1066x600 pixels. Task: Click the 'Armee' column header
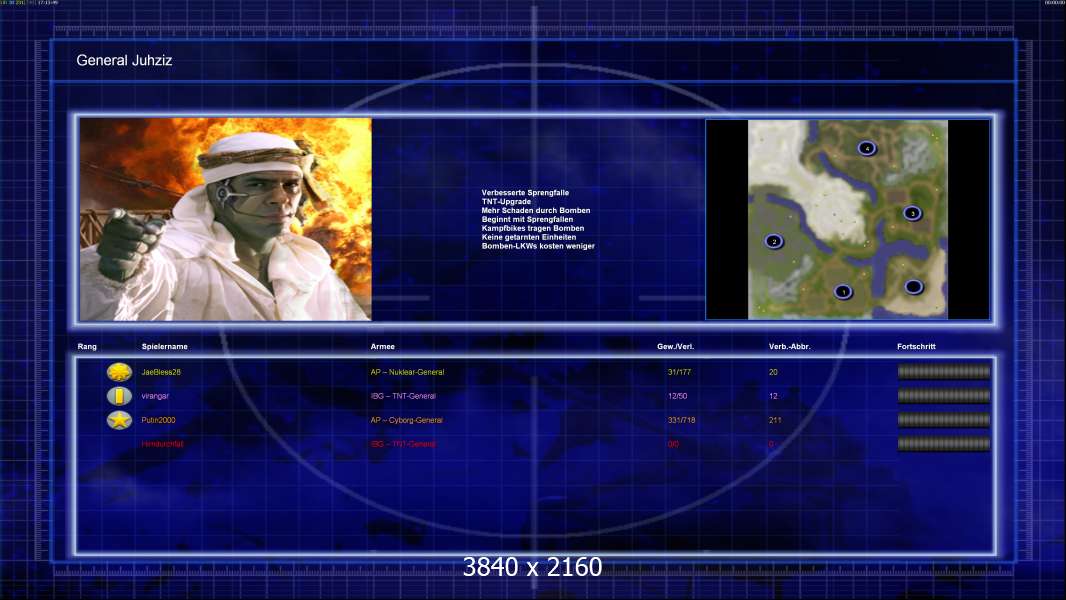383,347
